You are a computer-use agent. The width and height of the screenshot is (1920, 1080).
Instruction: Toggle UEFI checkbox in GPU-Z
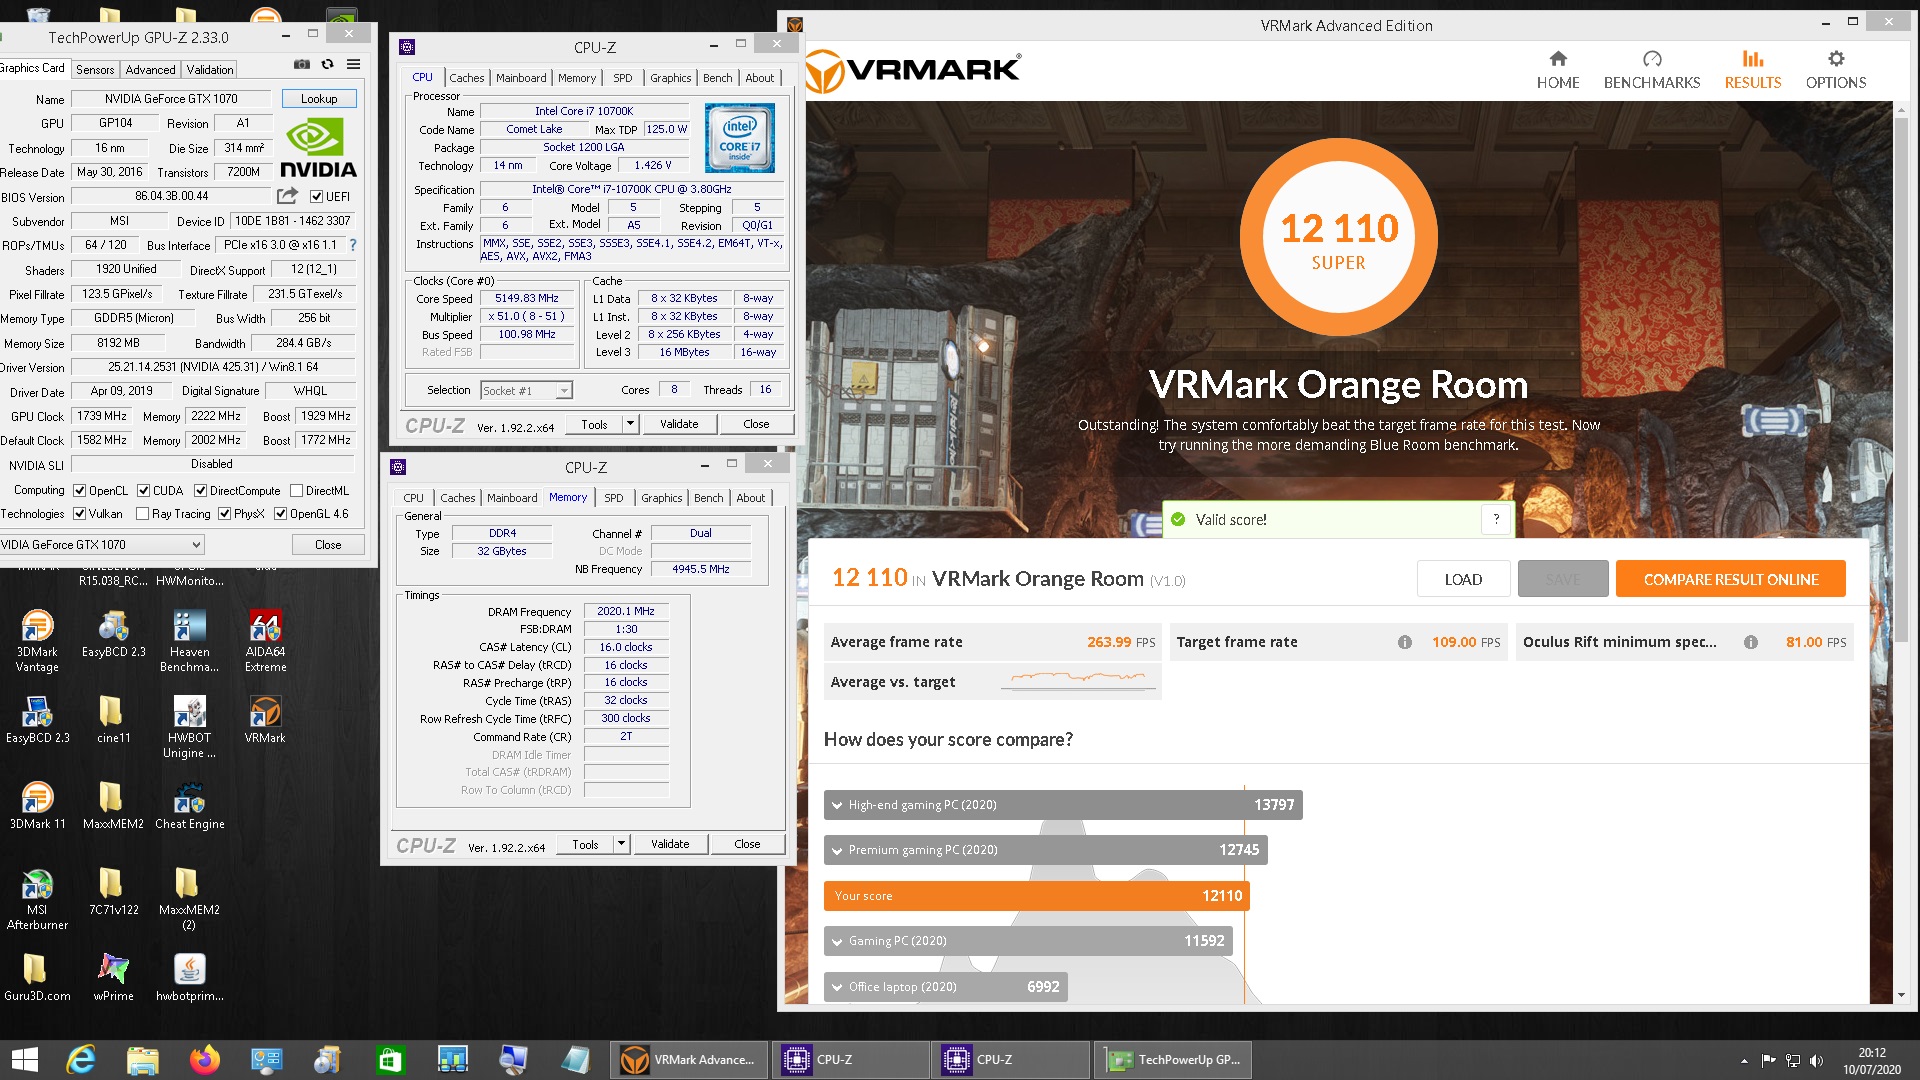point(316,197)
